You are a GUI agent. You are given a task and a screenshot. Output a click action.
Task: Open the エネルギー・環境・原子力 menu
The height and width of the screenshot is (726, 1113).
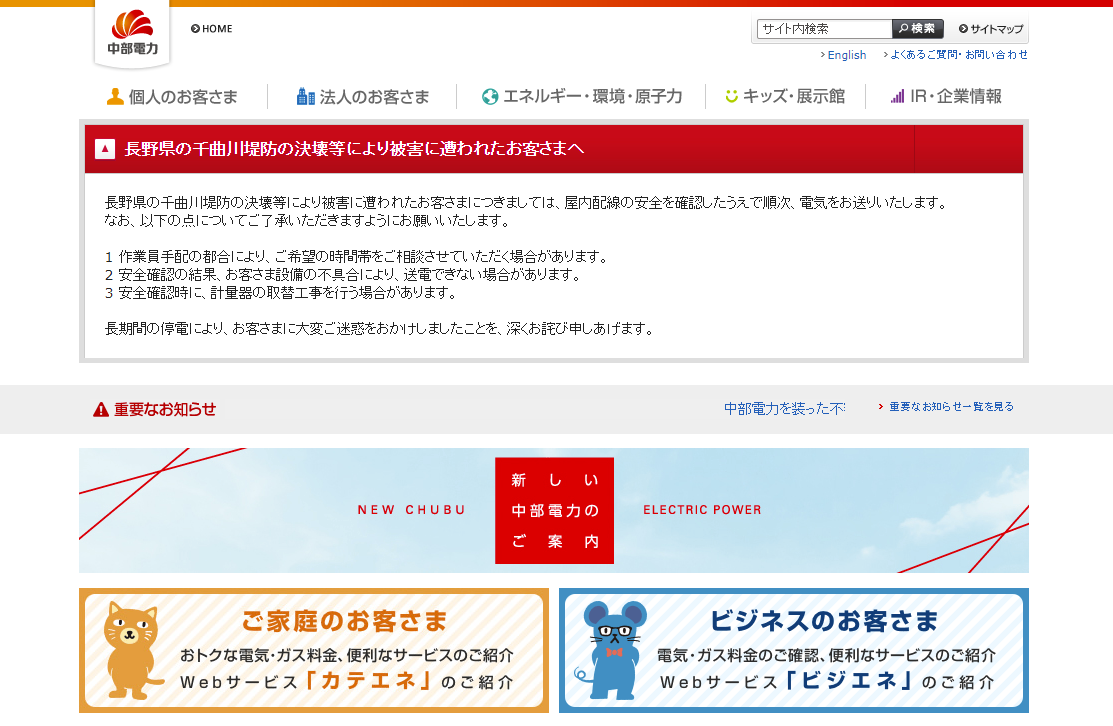(581, 97)
